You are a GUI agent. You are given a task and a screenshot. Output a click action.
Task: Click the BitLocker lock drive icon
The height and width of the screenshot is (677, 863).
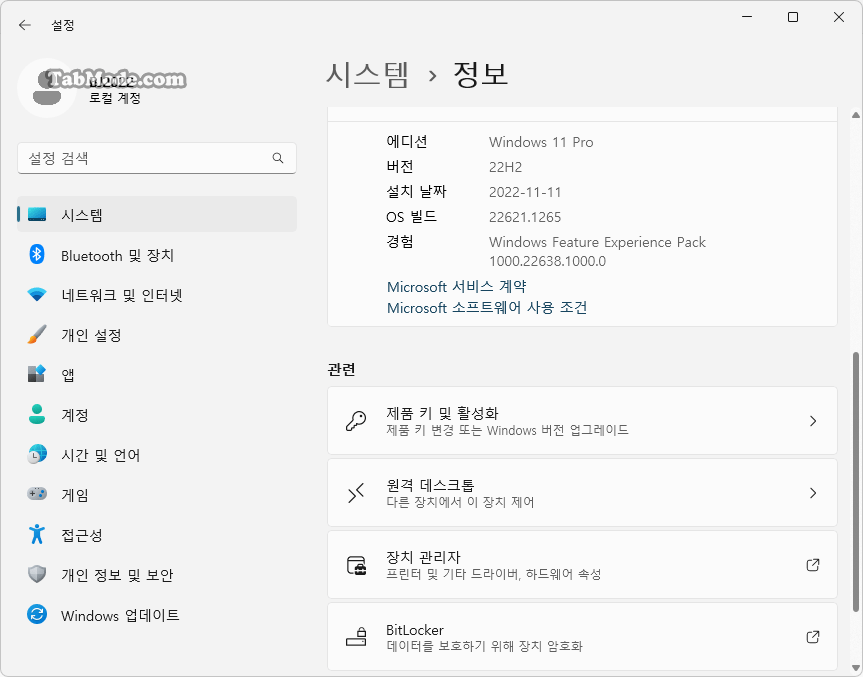coord(356,637)
